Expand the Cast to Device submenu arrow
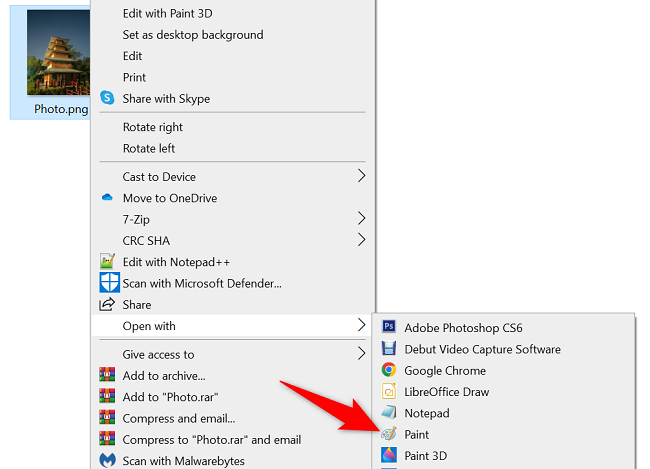Image resolution: width=650 pixels, height=469 pixels. click(x=361, y=177)
